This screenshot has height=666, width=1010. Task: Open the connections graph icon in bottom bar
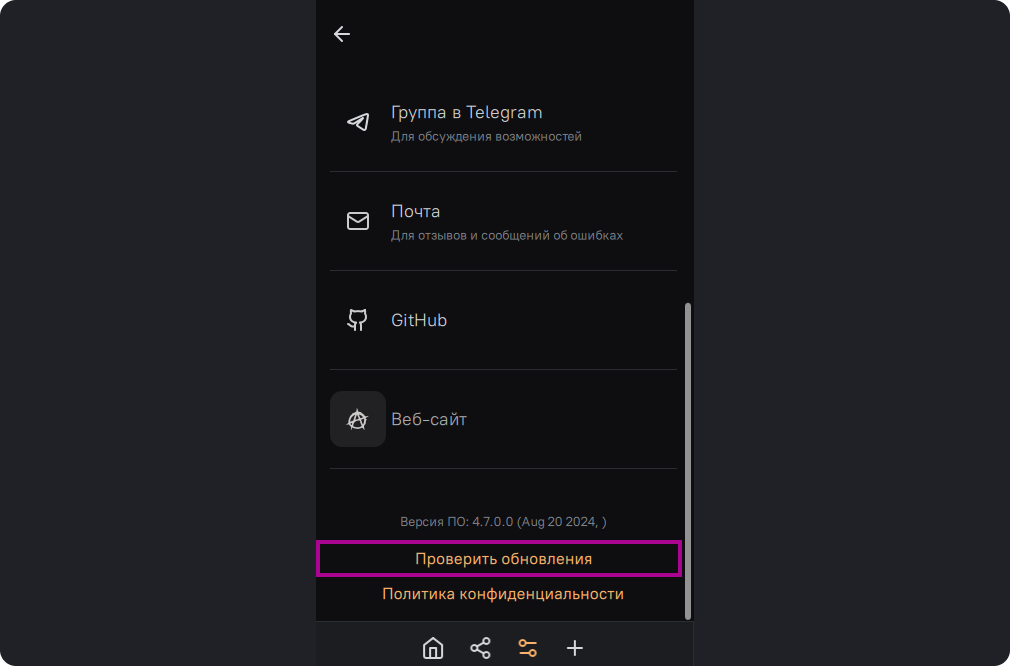[480, 648]
